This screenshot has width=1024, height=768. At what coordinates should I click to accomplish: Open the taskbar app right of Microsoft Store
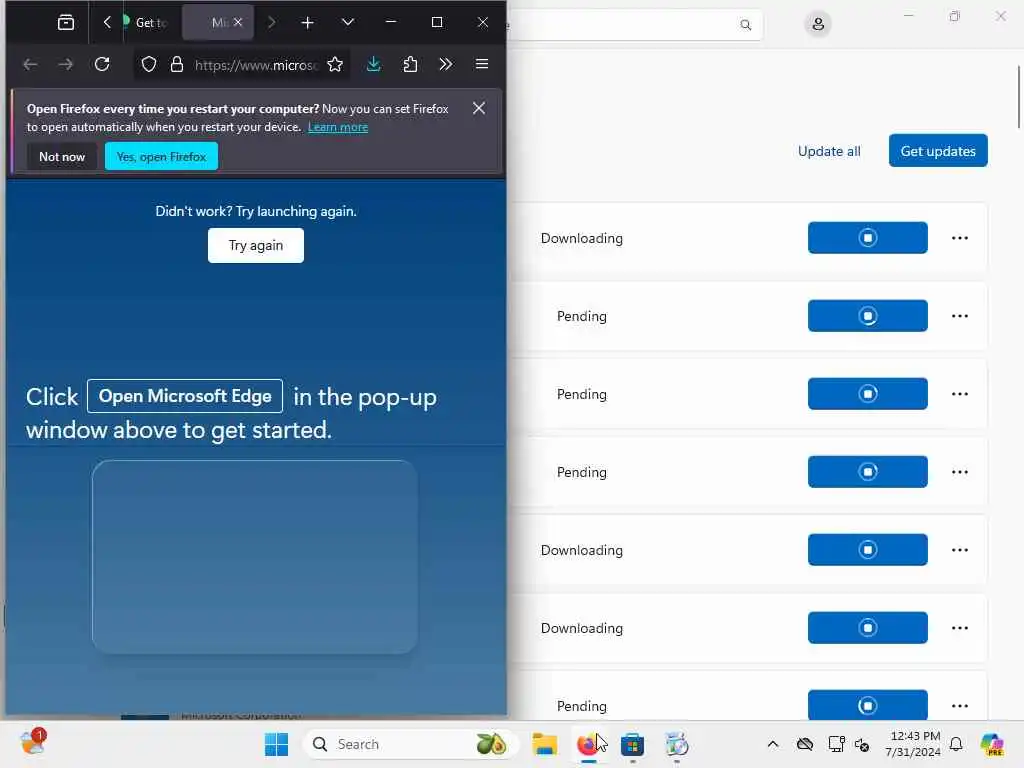pyautogui.click(x=677, y=744)
